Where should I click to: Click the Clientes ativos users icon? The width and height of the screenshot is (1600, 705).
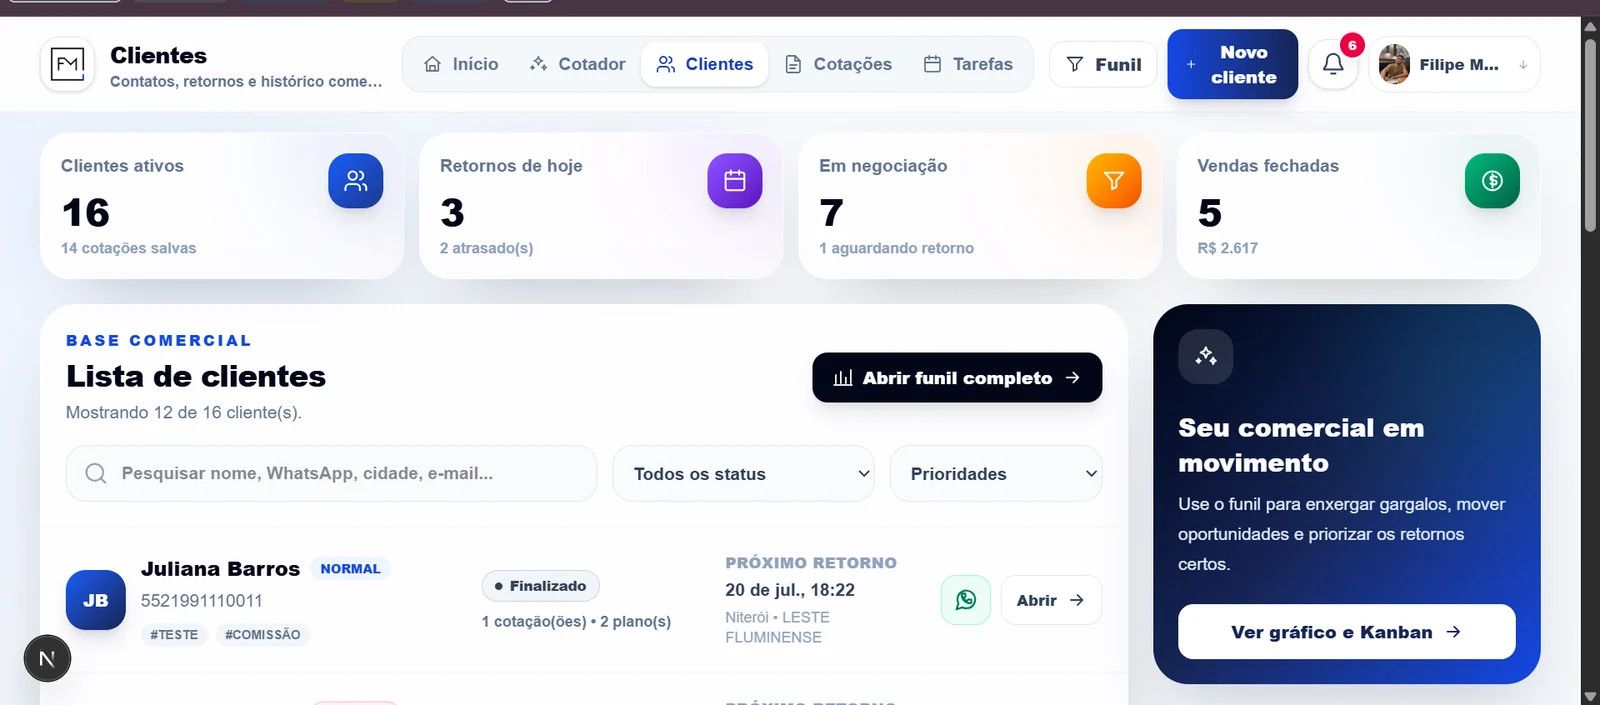point(356,181)
